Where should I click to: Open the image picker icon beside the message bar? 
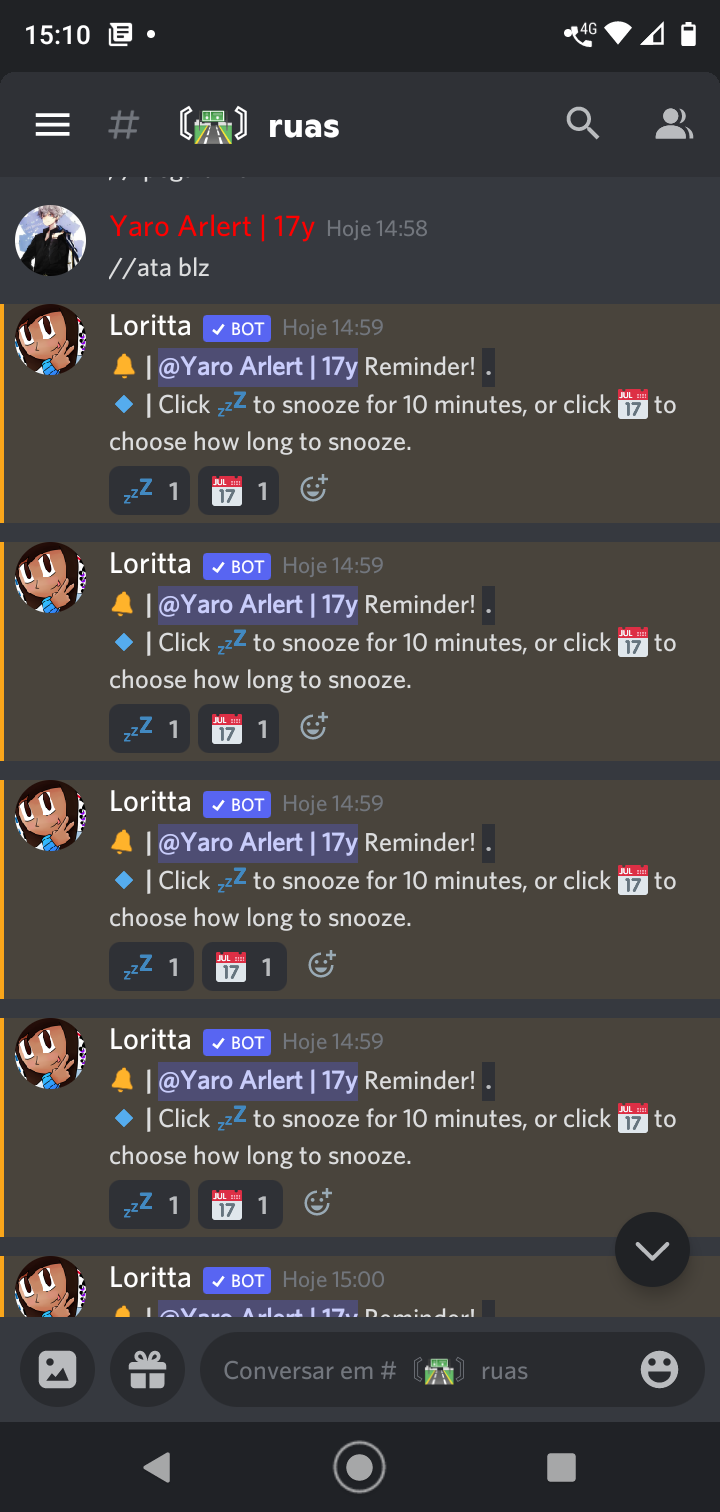[x=57, y=1369]
